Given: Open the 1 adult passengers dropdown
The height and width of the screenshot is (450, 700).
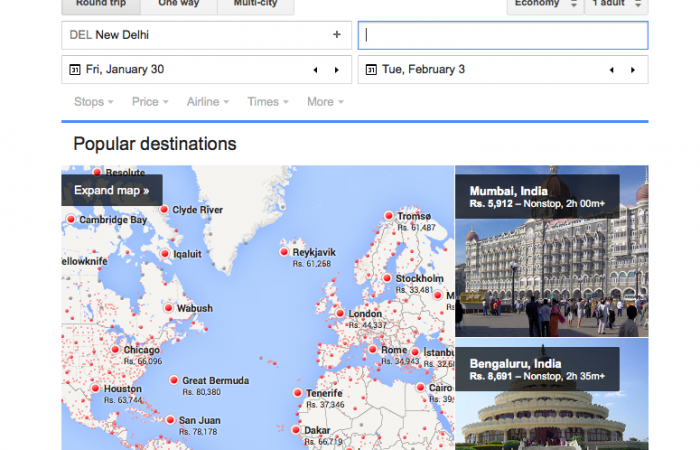Looking at the screenshot, I should click(617, 5).
